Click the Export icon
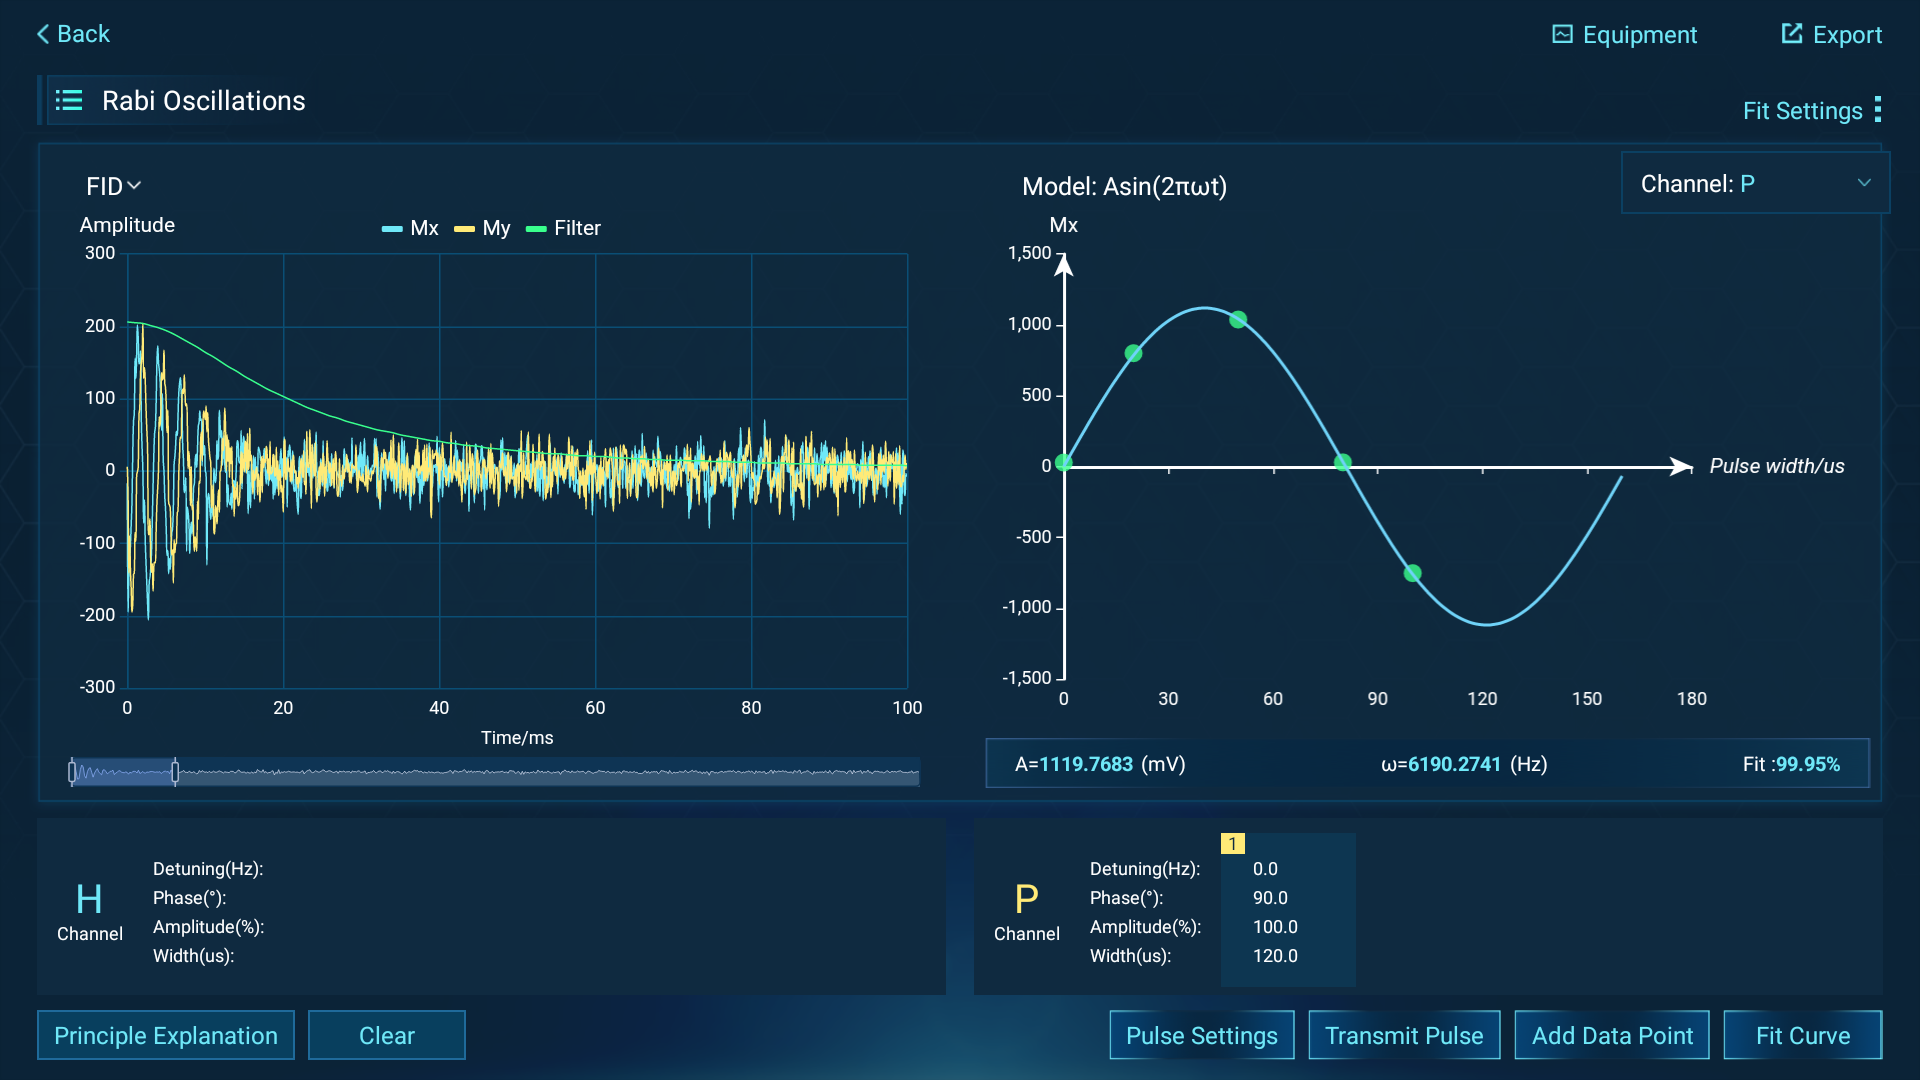 (x=1831, y=34)
